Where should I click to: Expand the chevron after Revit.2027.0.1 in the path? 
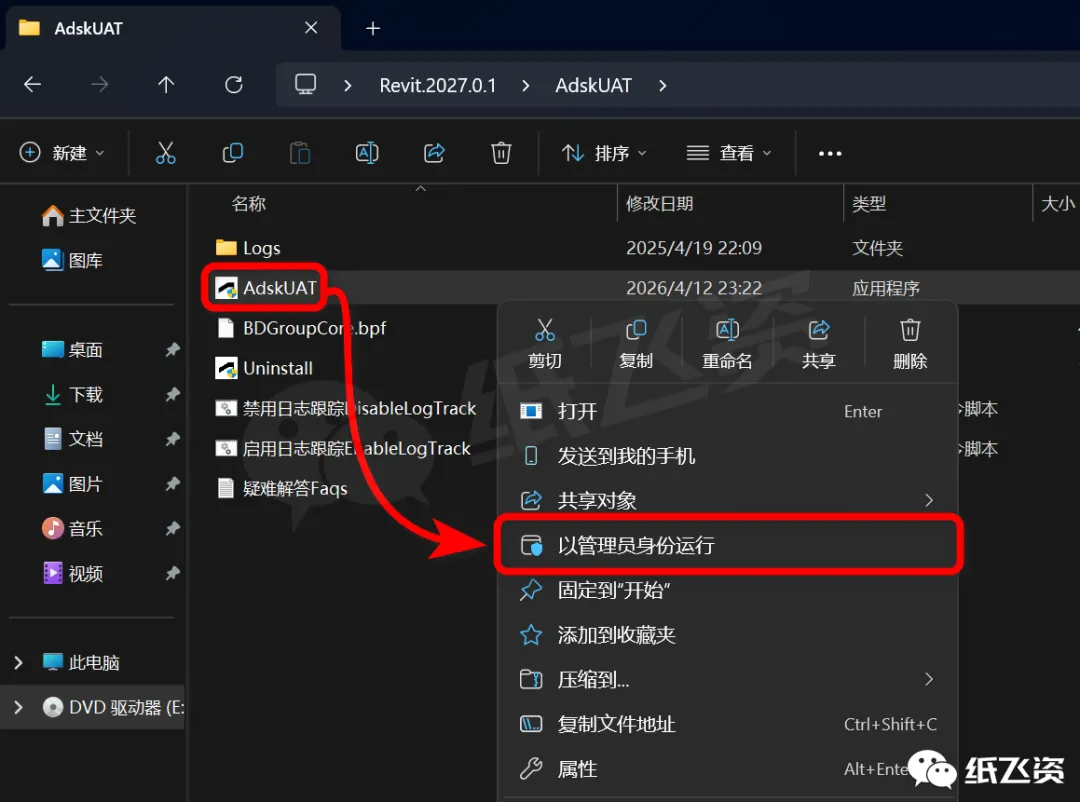click(526, 85)
